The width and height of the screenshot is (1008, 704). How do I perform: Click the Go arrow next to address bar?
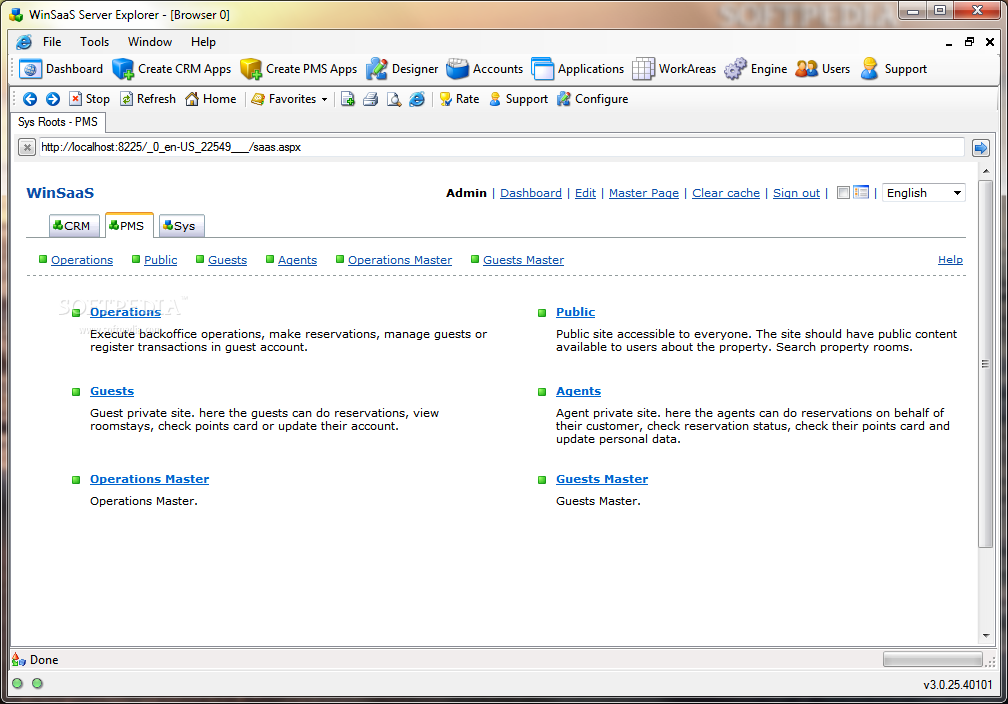click(980, 148)
